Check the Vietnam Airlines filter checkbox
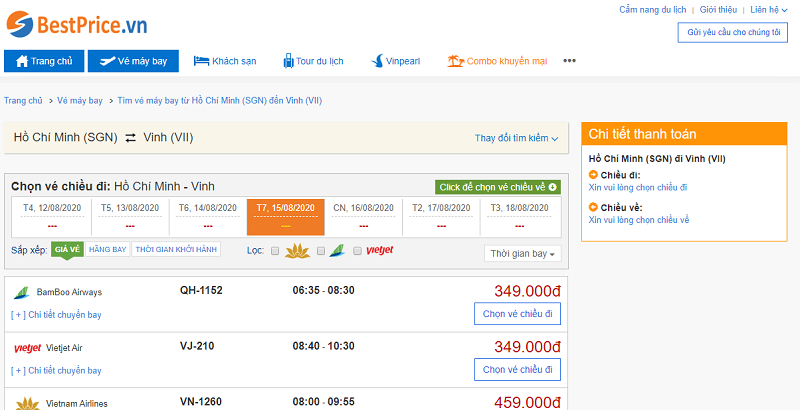The width and height of the screenshot is (800, 410). 275,251
